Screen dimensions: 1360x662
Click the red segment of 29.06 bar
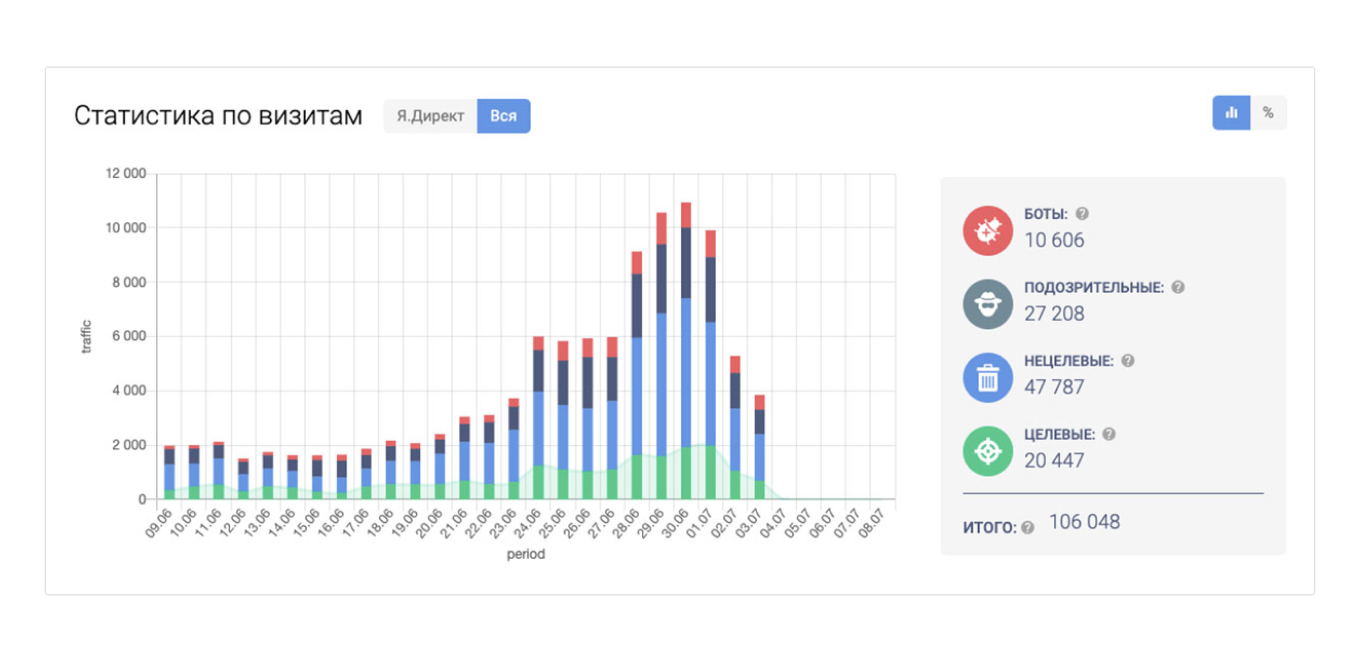pyautogui.click(x=661, y=228)
